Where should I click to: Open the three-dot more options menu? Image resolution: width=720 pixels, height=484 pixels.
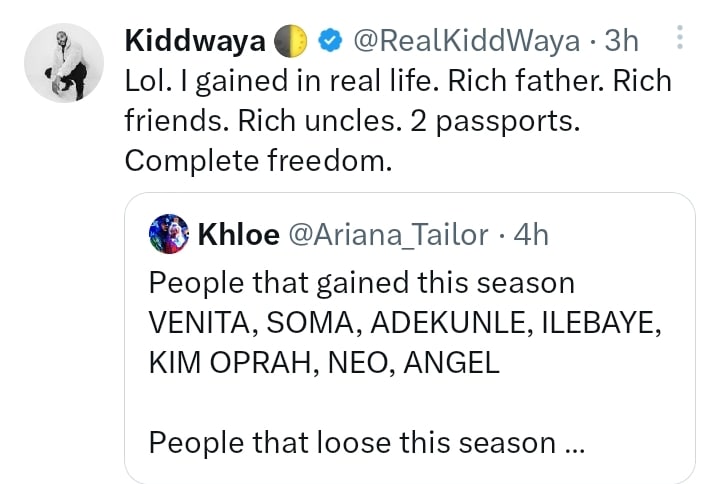[x=680, y=40]
